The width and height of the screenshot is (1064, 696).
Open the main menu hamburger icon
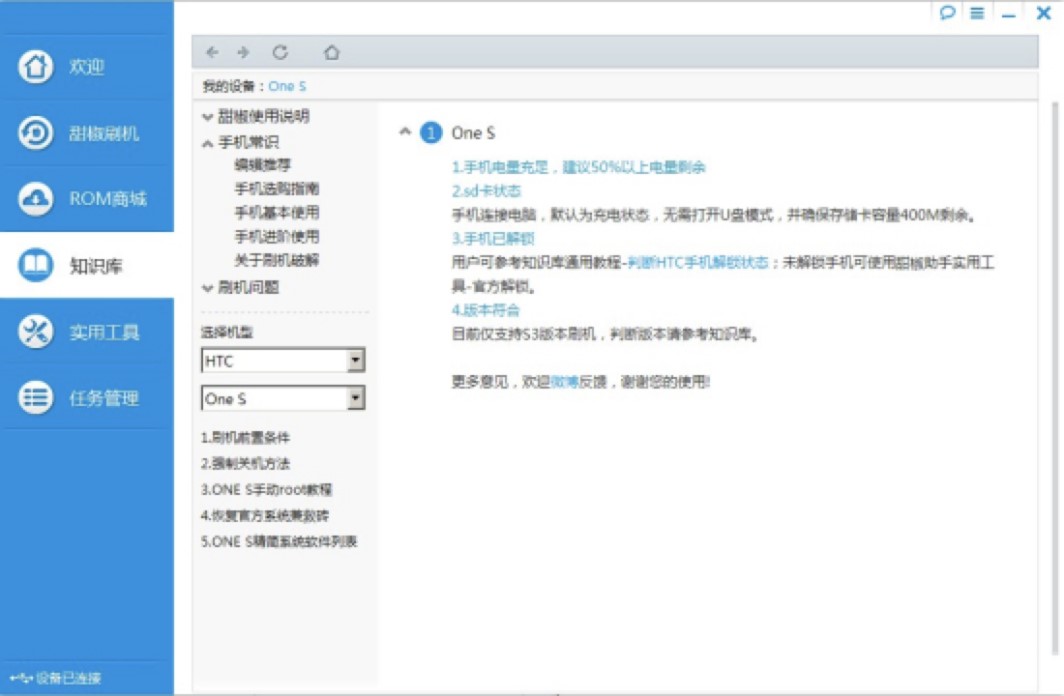click(977, 13)
